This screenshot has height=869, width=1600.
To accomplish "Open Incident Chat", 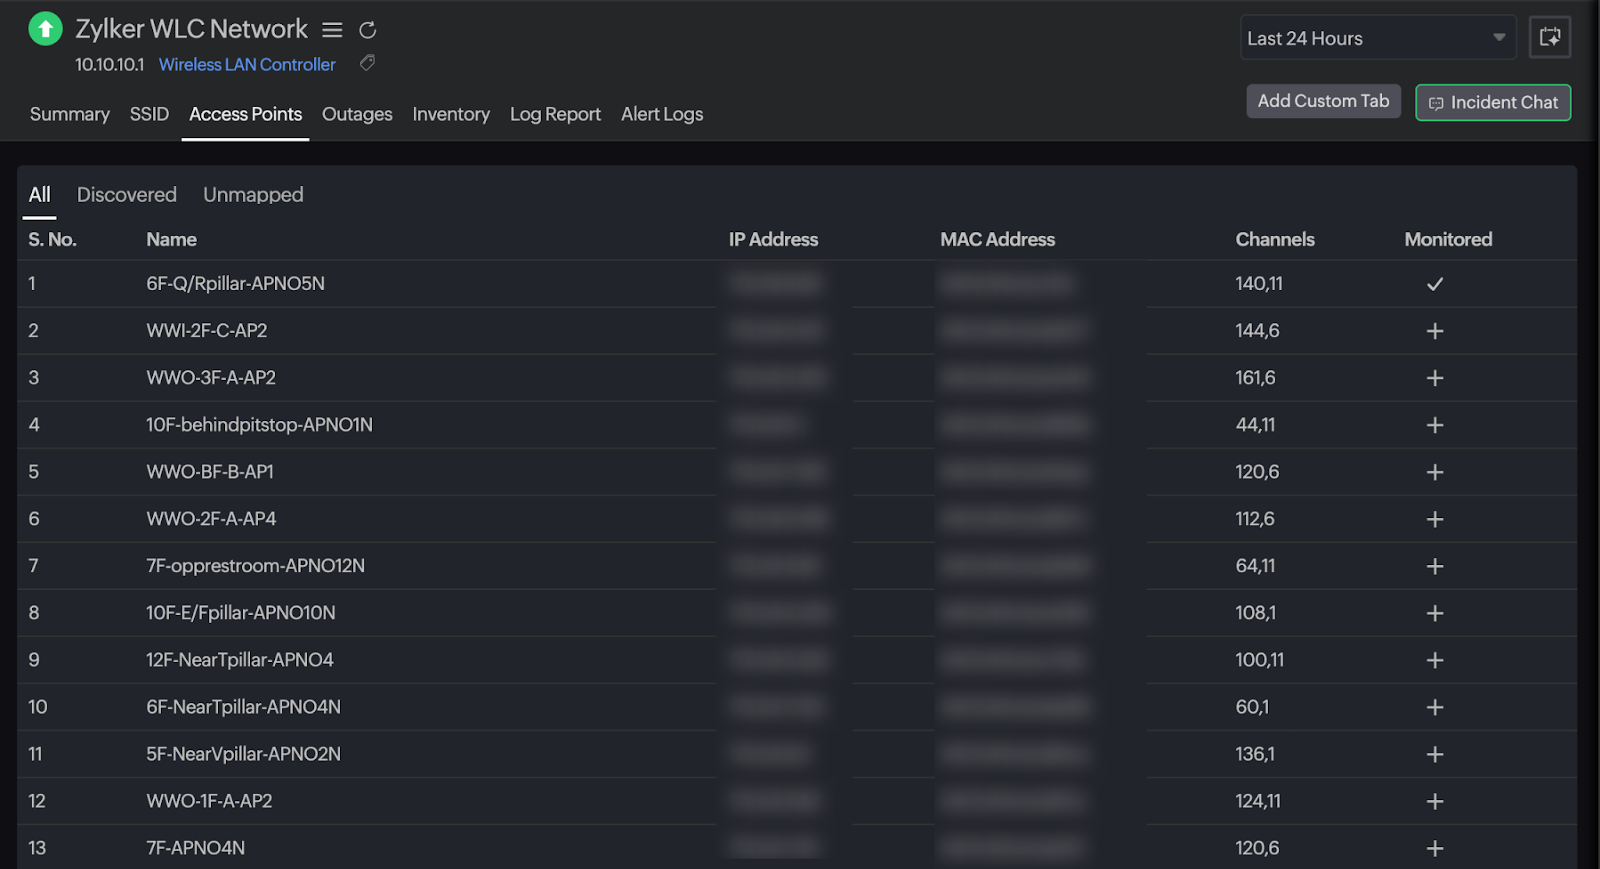I will 1492,102.
